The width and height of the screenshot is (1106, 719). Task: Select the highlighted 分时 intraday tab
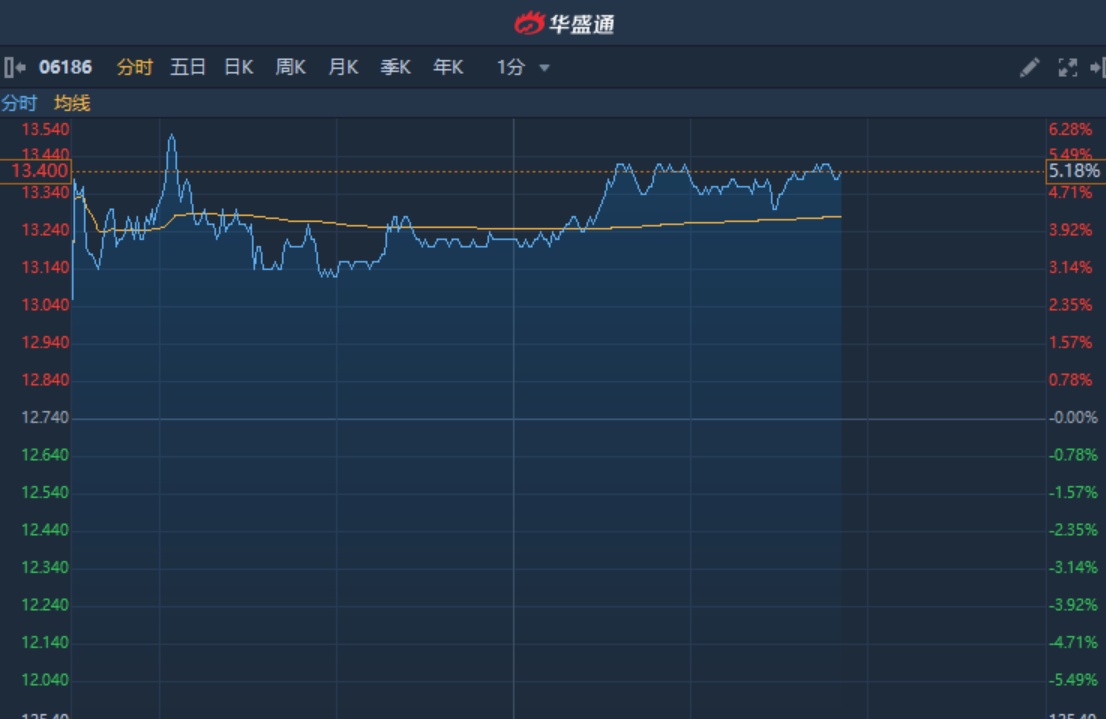(135, 68)
